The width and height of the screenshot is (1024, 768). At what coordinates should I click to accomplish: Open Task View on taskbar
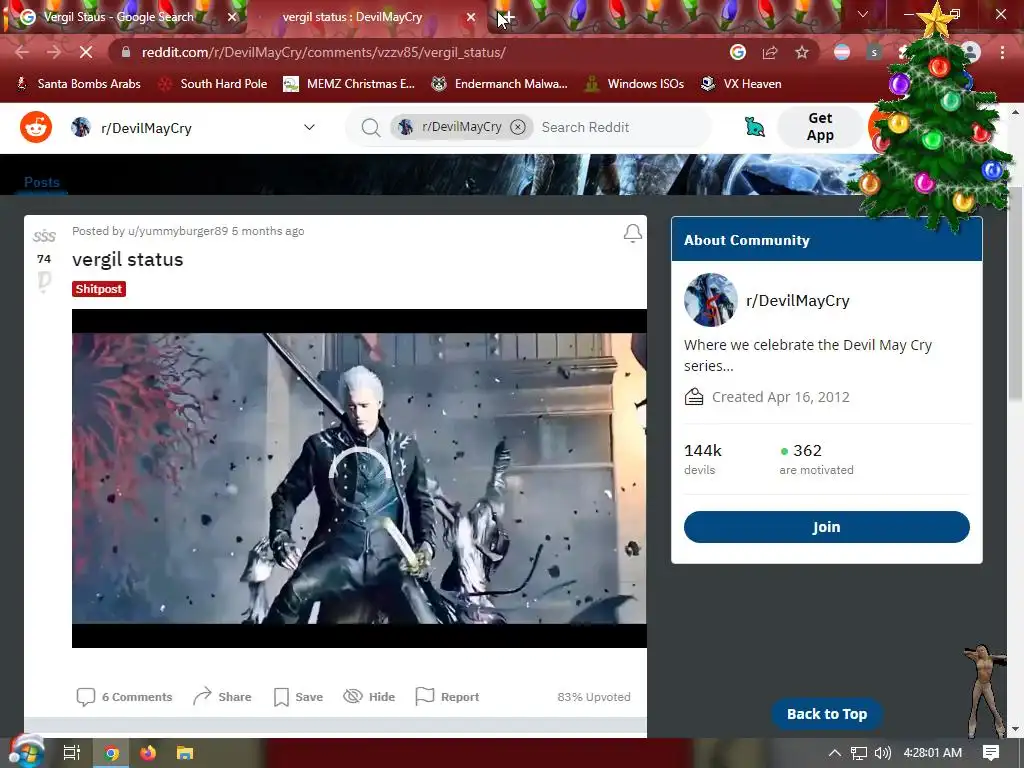click(x=71, y=753)
